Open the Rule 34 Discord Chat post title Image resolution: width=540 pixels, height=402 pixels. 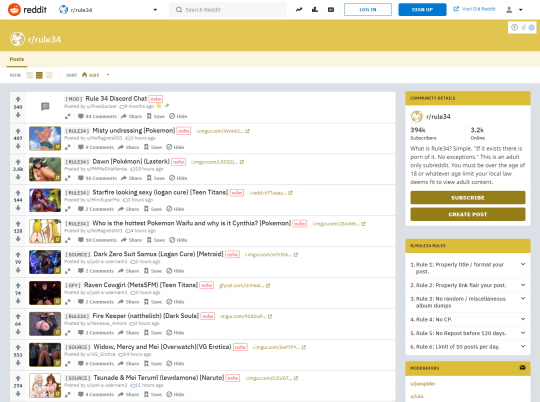point(116,99)
